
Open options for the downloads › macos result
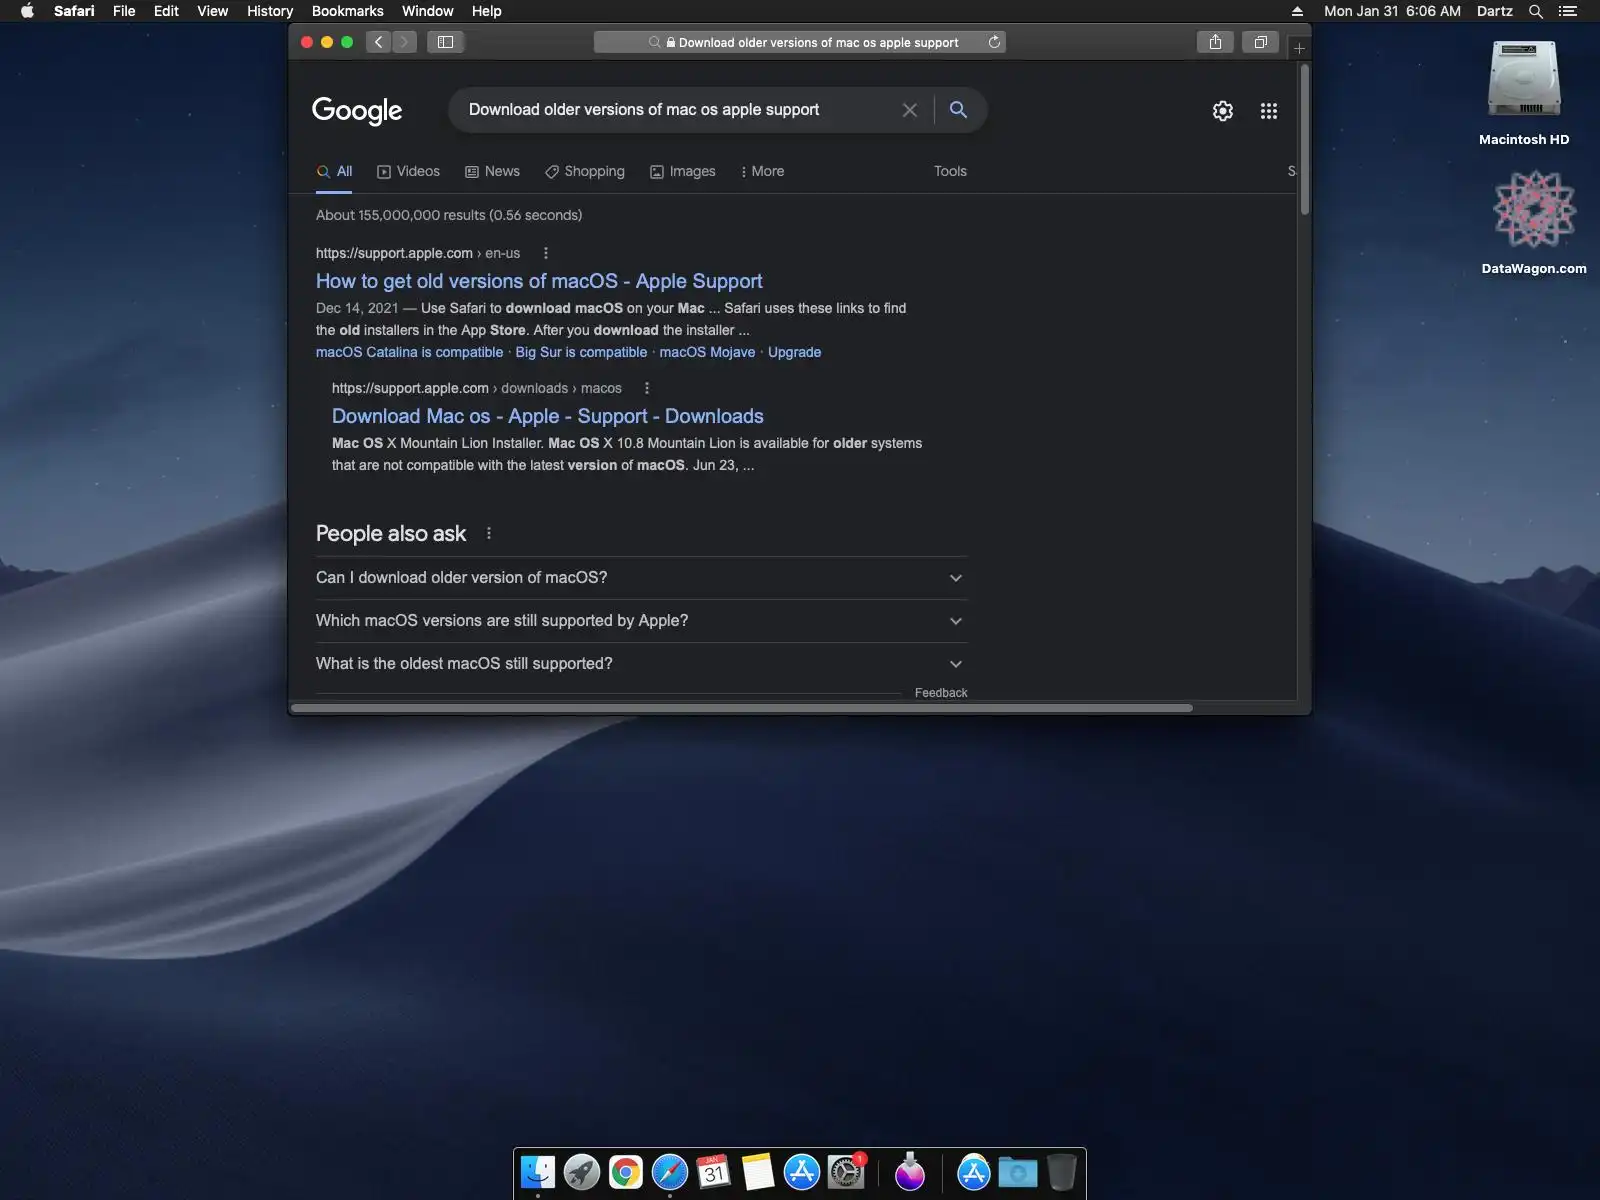point(647,388)
